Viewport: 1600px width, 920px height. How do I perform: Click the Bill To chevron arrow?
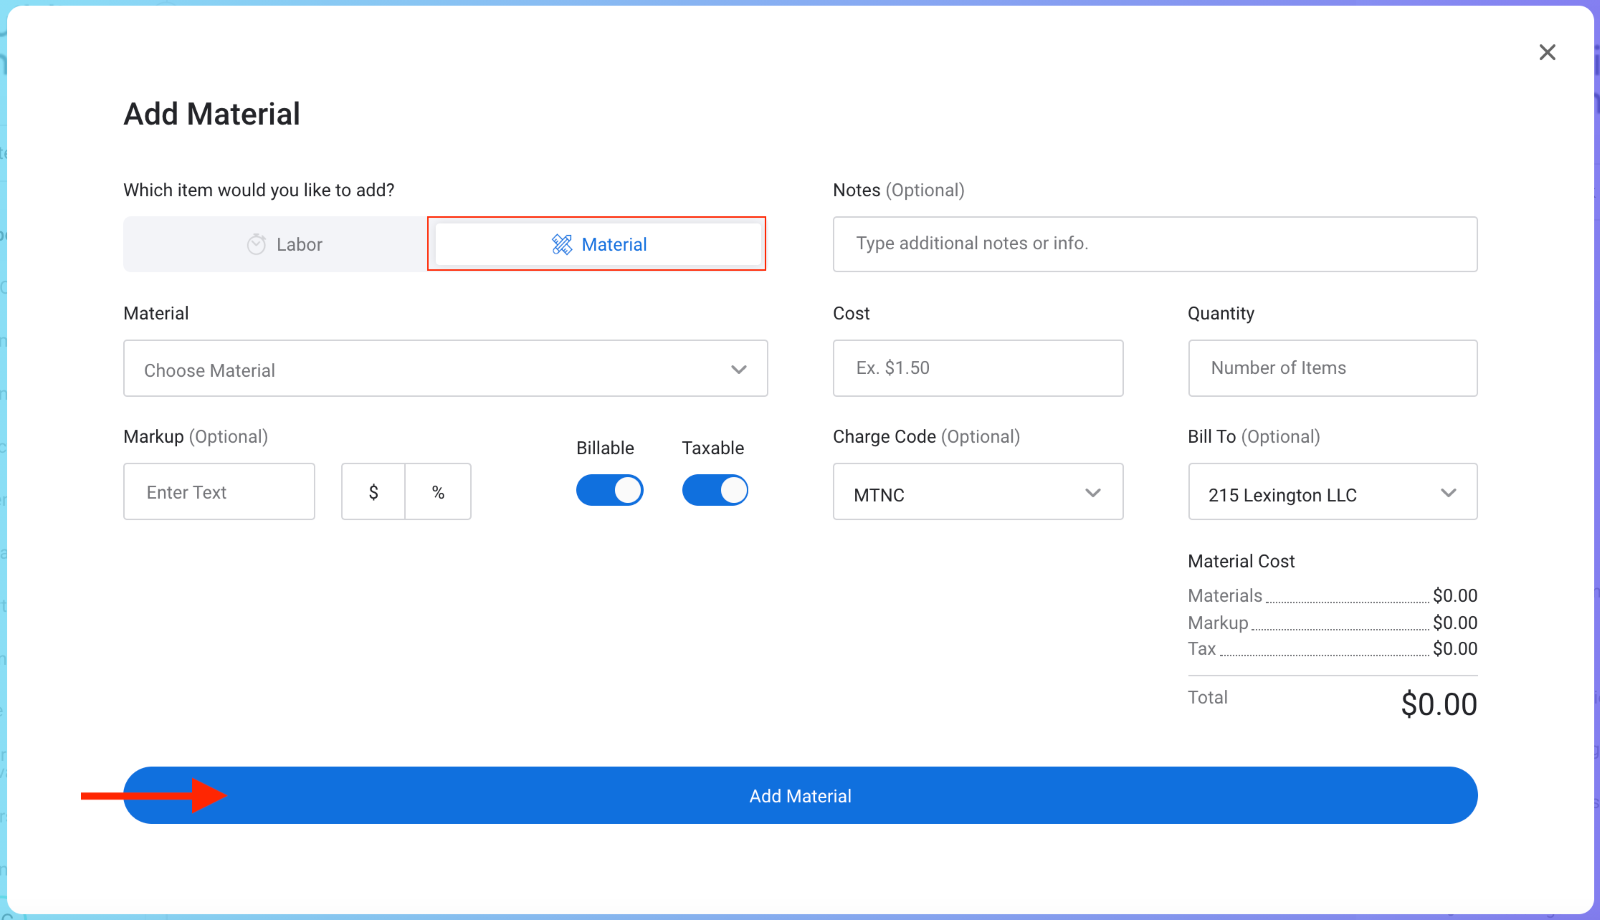pos(1448,492)
